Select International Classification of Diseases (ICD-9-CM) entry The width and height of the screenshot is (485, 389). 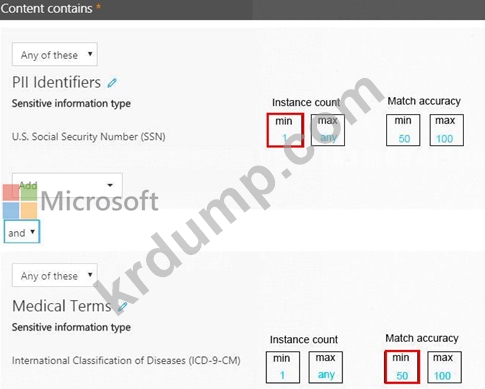pyautogui.click(x=126, y=361)
